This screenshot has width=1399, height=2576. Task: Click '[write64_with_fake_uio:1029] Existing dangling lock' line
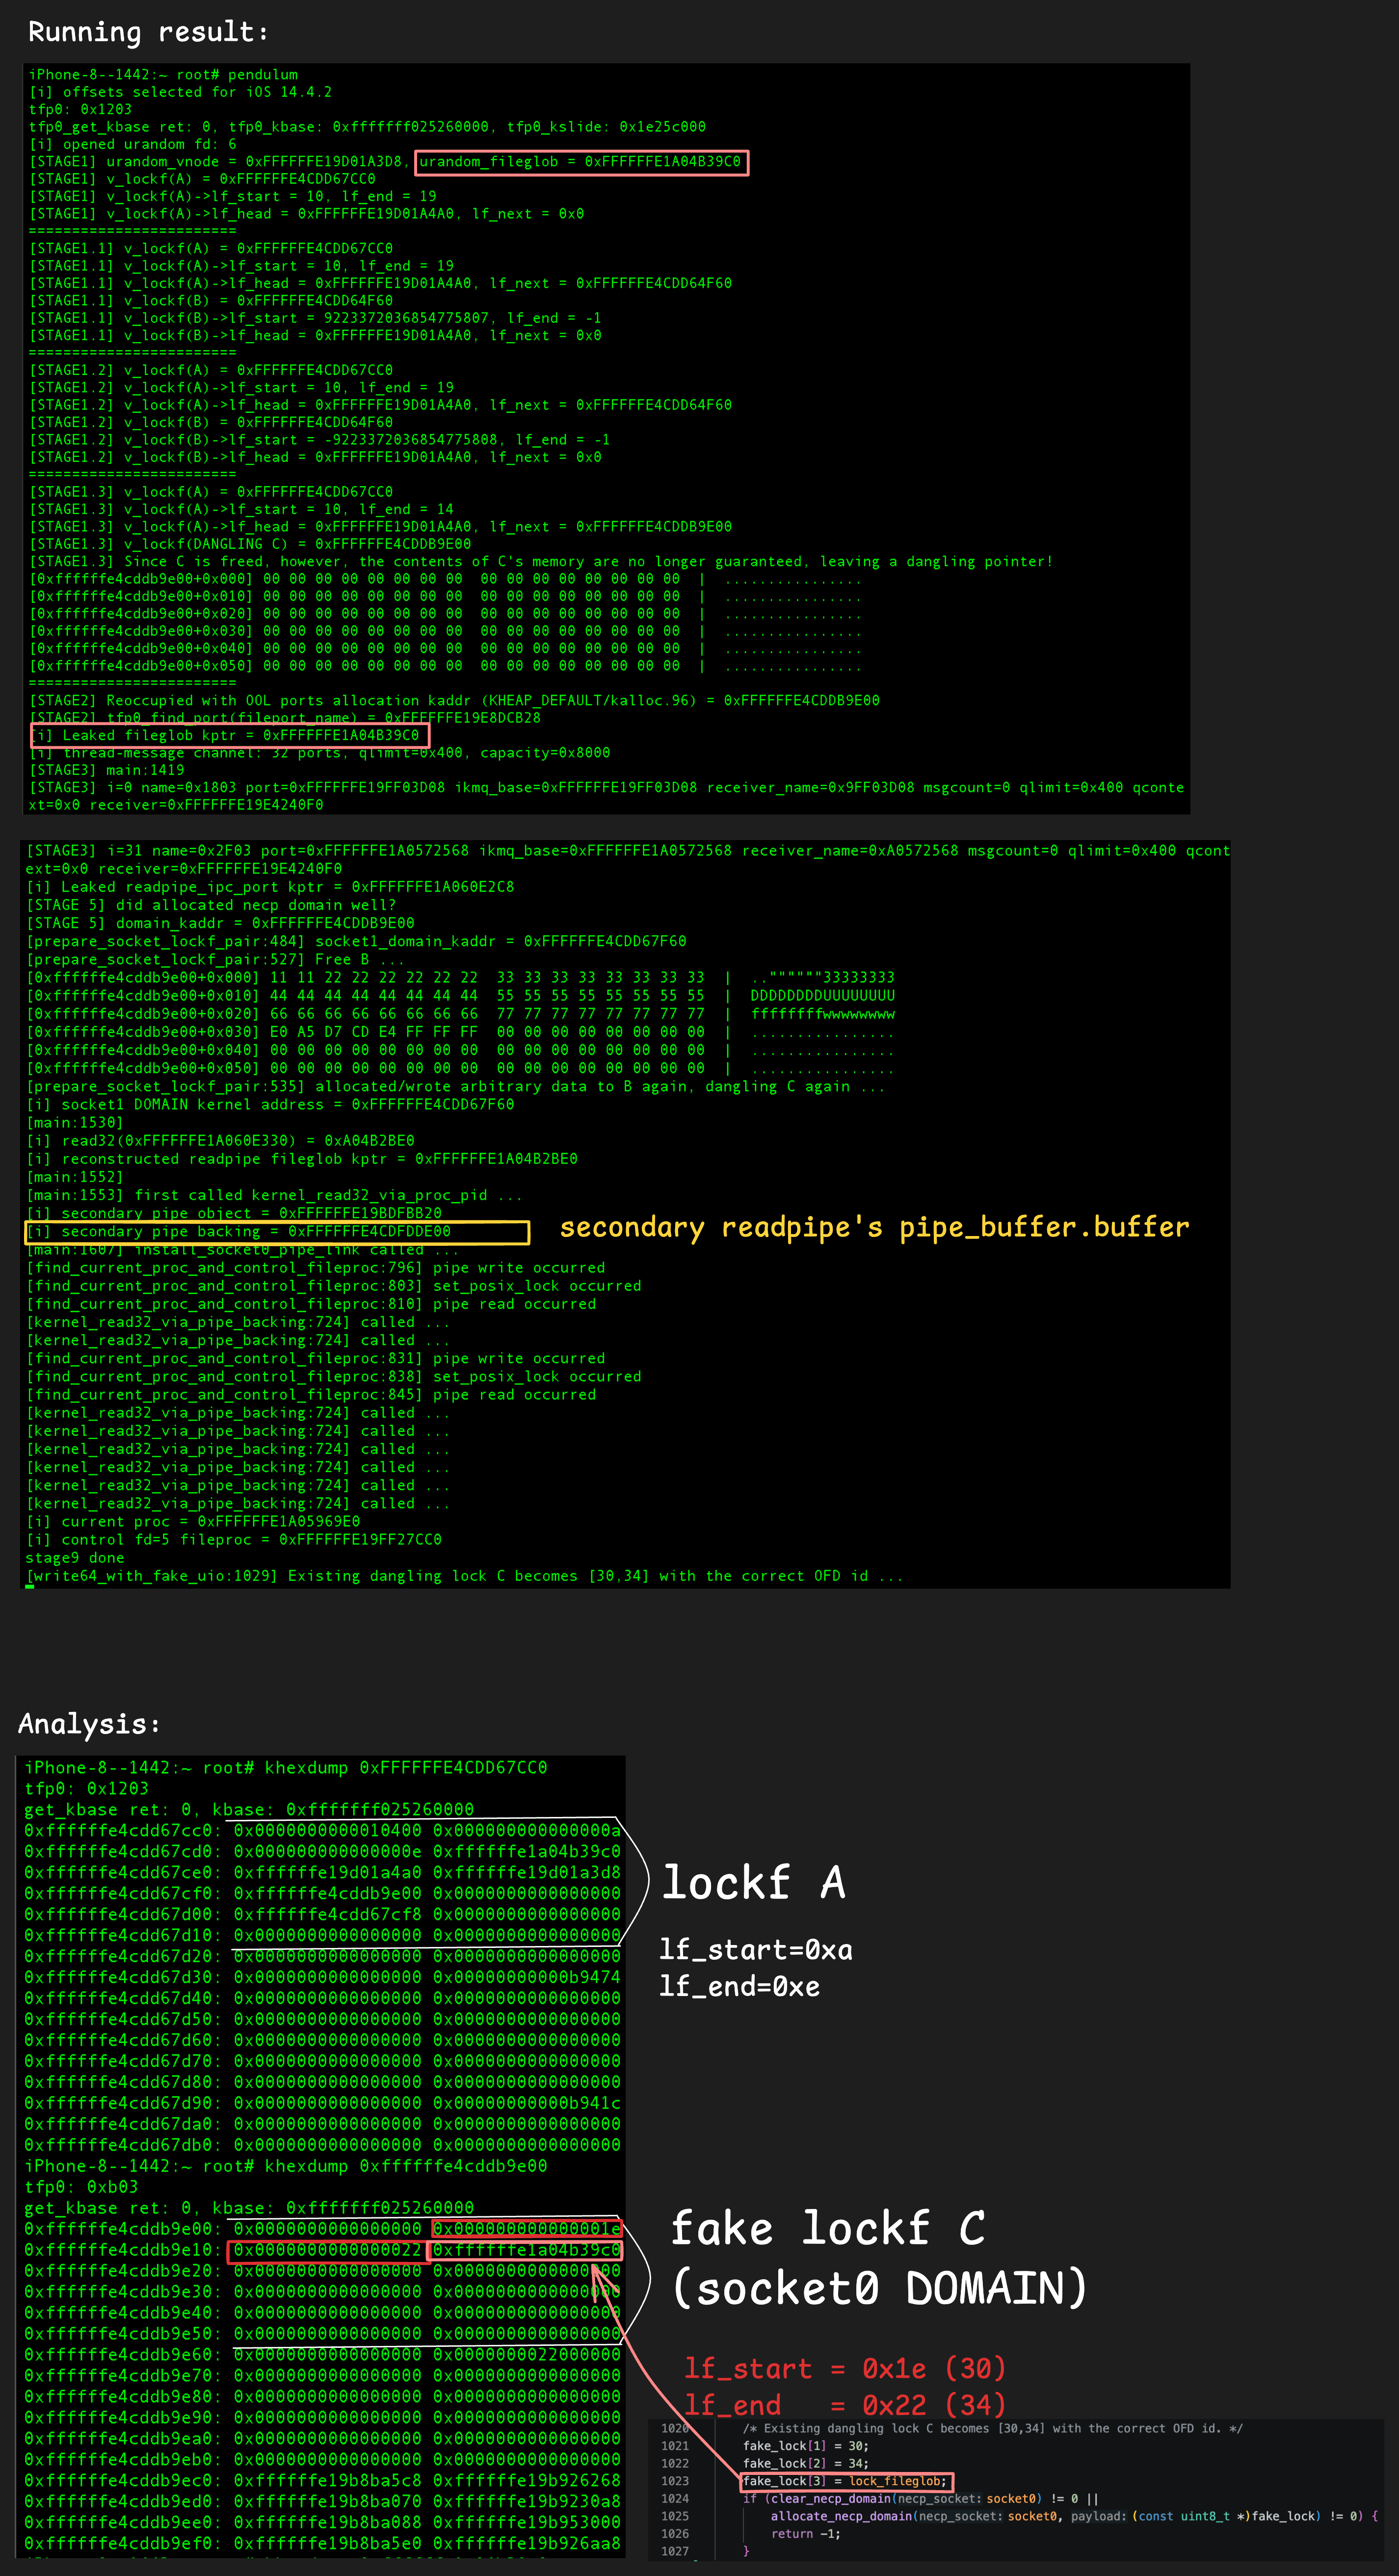click(465, 1576)
